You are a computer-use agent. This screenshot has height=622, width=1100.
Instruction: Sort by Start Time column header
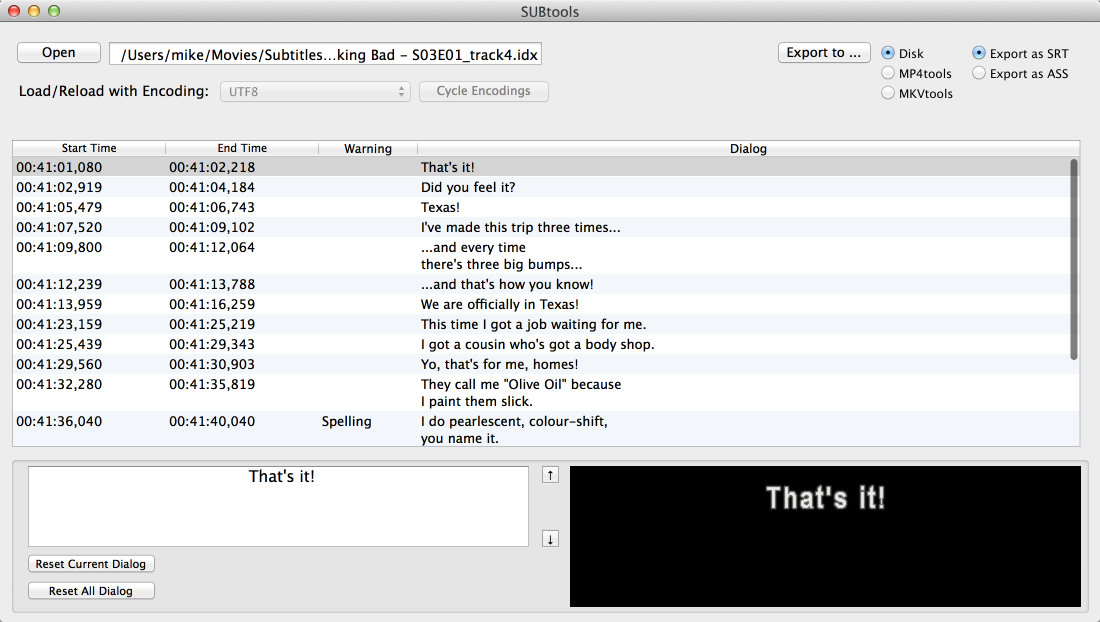pos(89,148)
